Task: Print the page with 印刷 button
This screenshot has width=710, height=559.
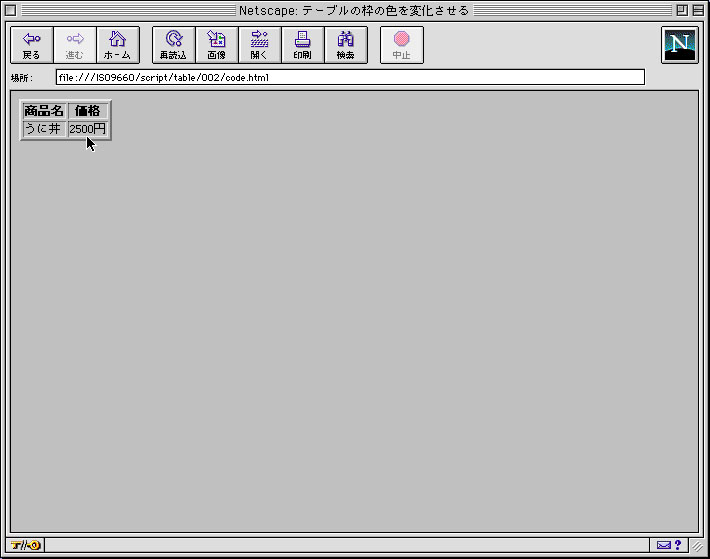Action: 302,45
